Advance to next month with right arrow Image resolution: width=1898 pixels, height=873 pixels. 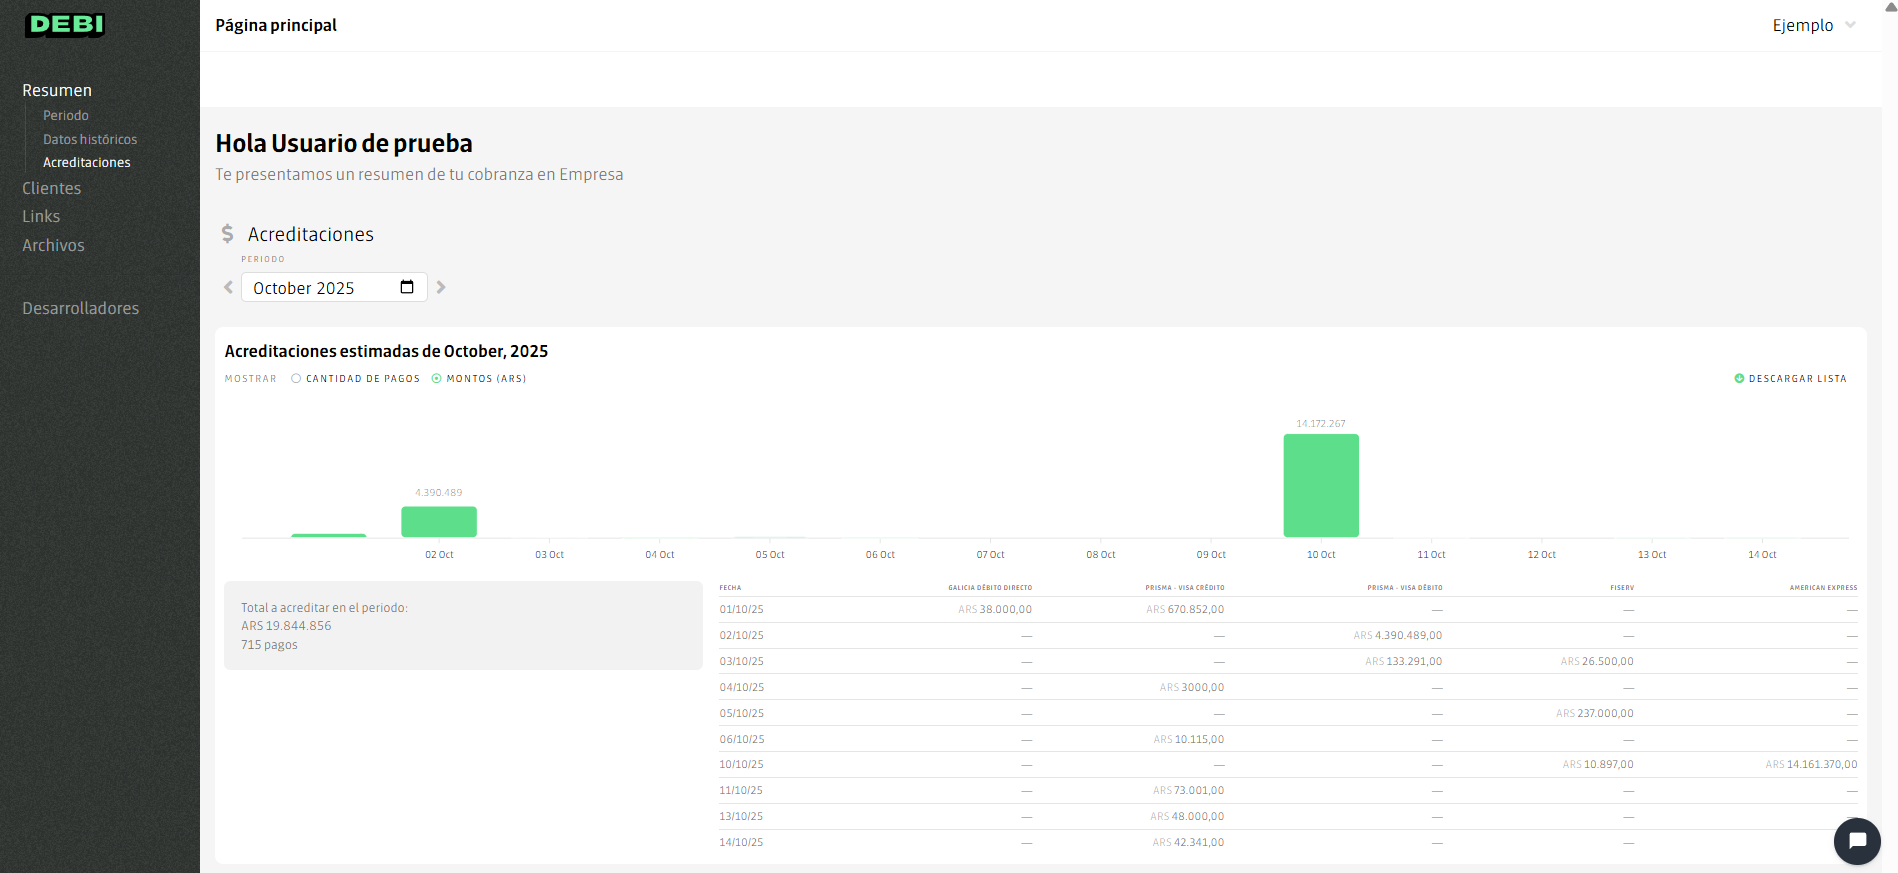click(x=441, y=288)
